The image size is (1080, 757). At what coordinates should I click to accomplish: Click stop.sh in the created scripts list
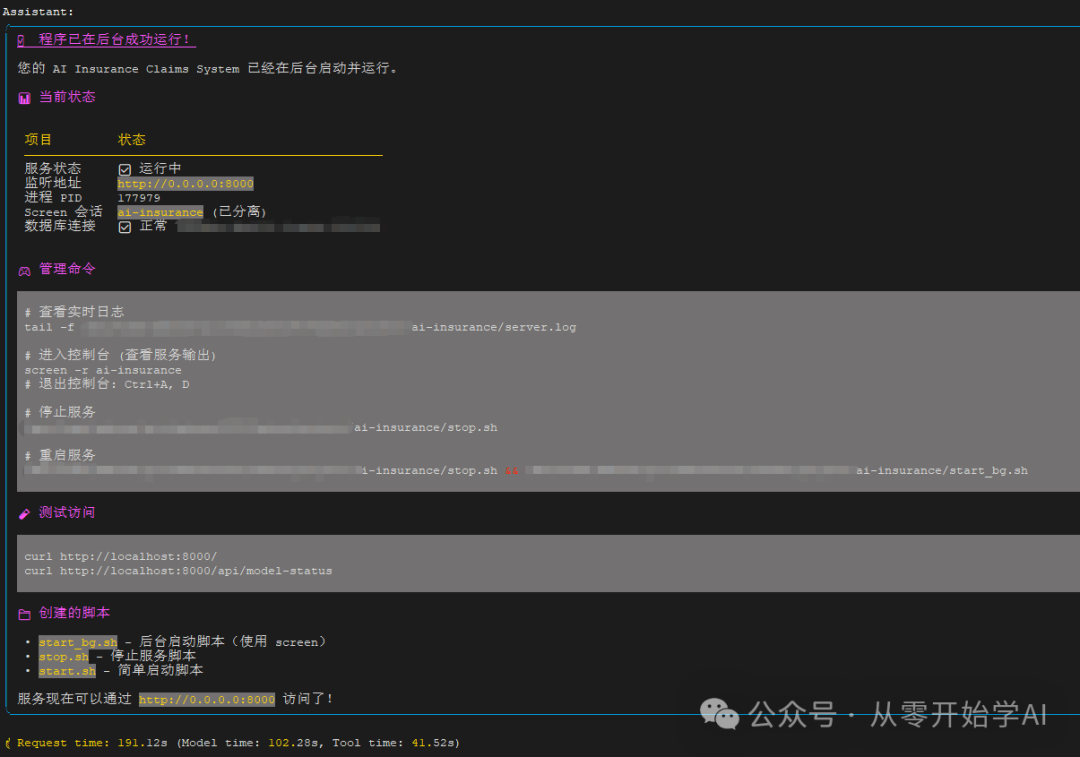64,657
